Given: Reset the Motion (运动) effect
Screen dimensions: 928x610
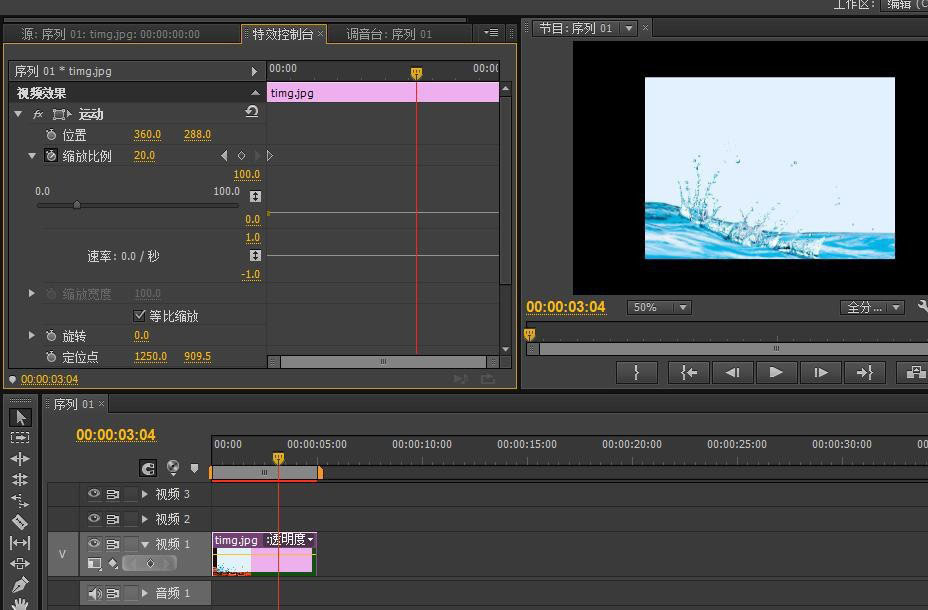Looking at the screenshot, I should click(x=252, y=113).
